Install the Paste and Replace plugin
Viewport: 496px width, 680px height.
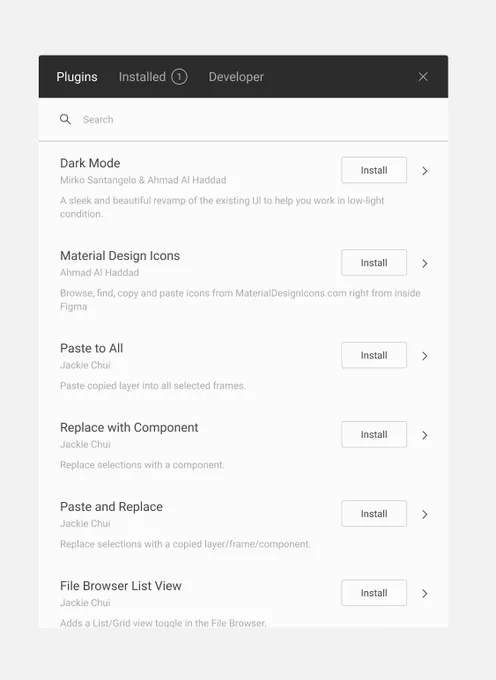click(x=374, y=513)
